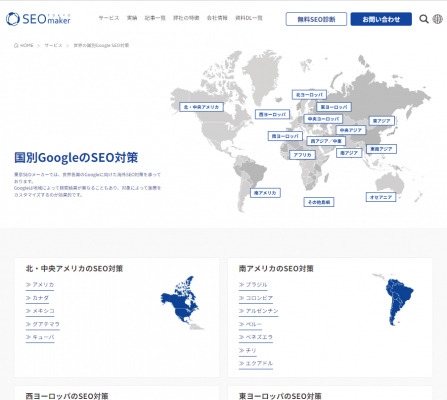The height and width of the screenshot is (400, 447).
Task: Open the 弊社の特徴 menu item
Action: (x=186, y=18)
